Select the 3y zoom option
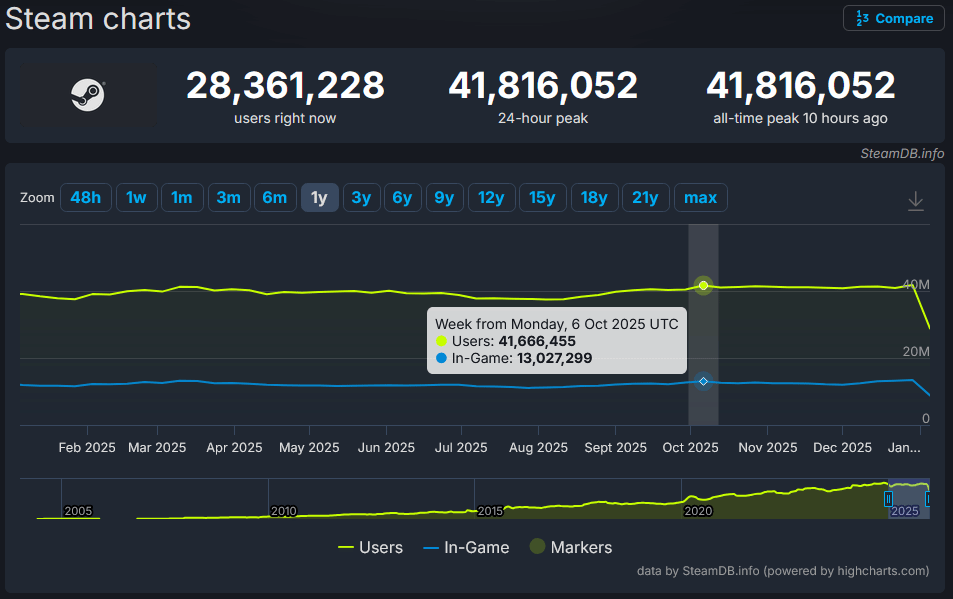953x599 pixels. [361, 198]
